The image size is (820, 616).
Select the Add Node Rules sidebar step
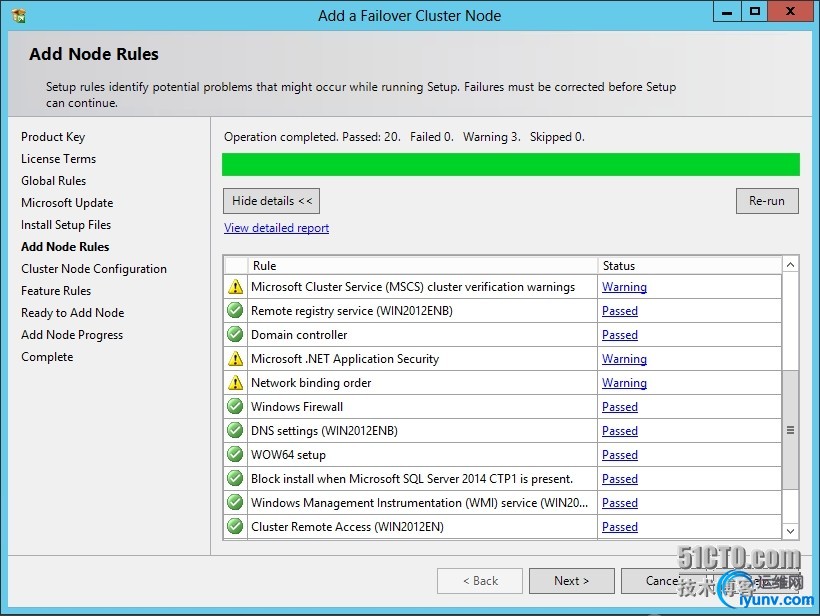click(65, 247)
